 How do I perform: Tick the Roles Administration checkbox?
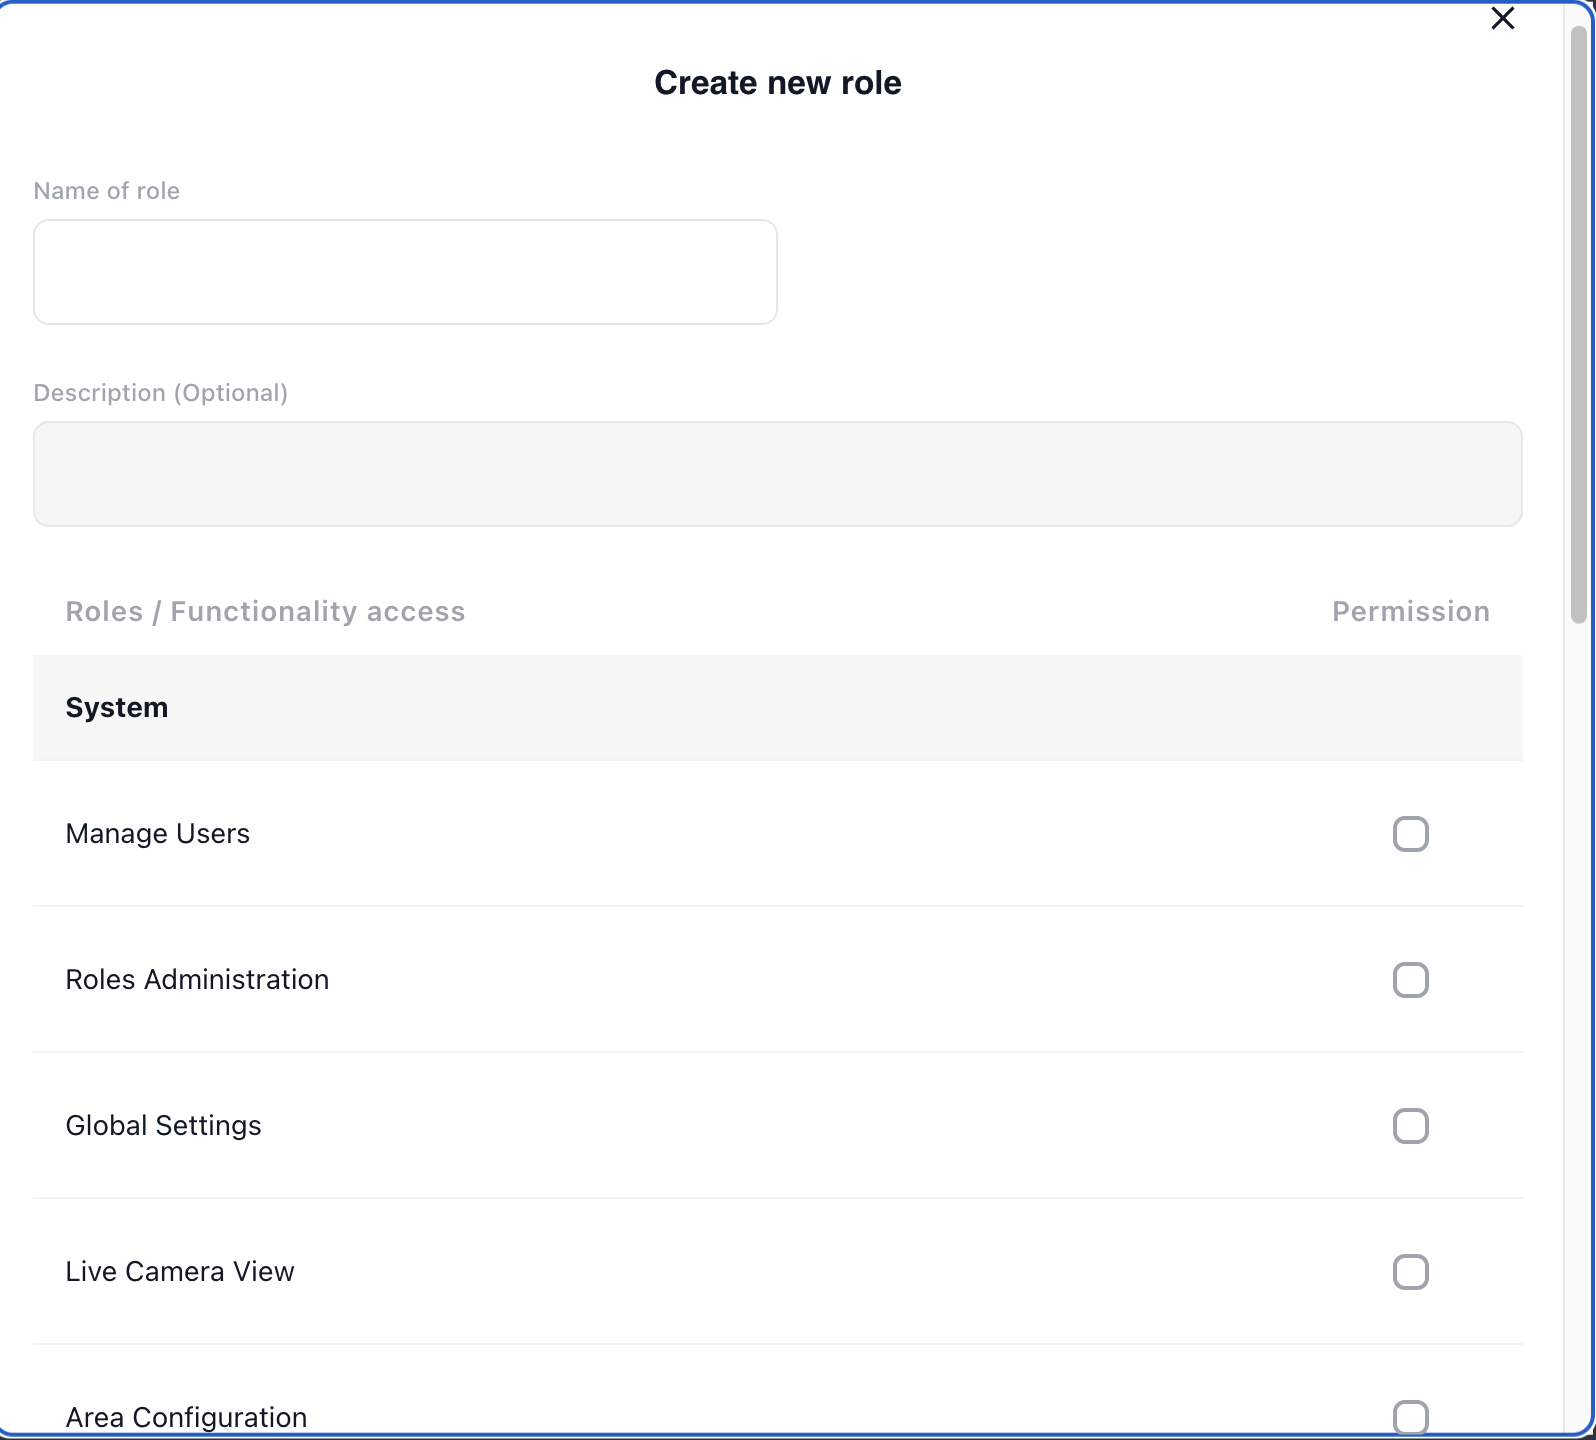click(1410, 980)
